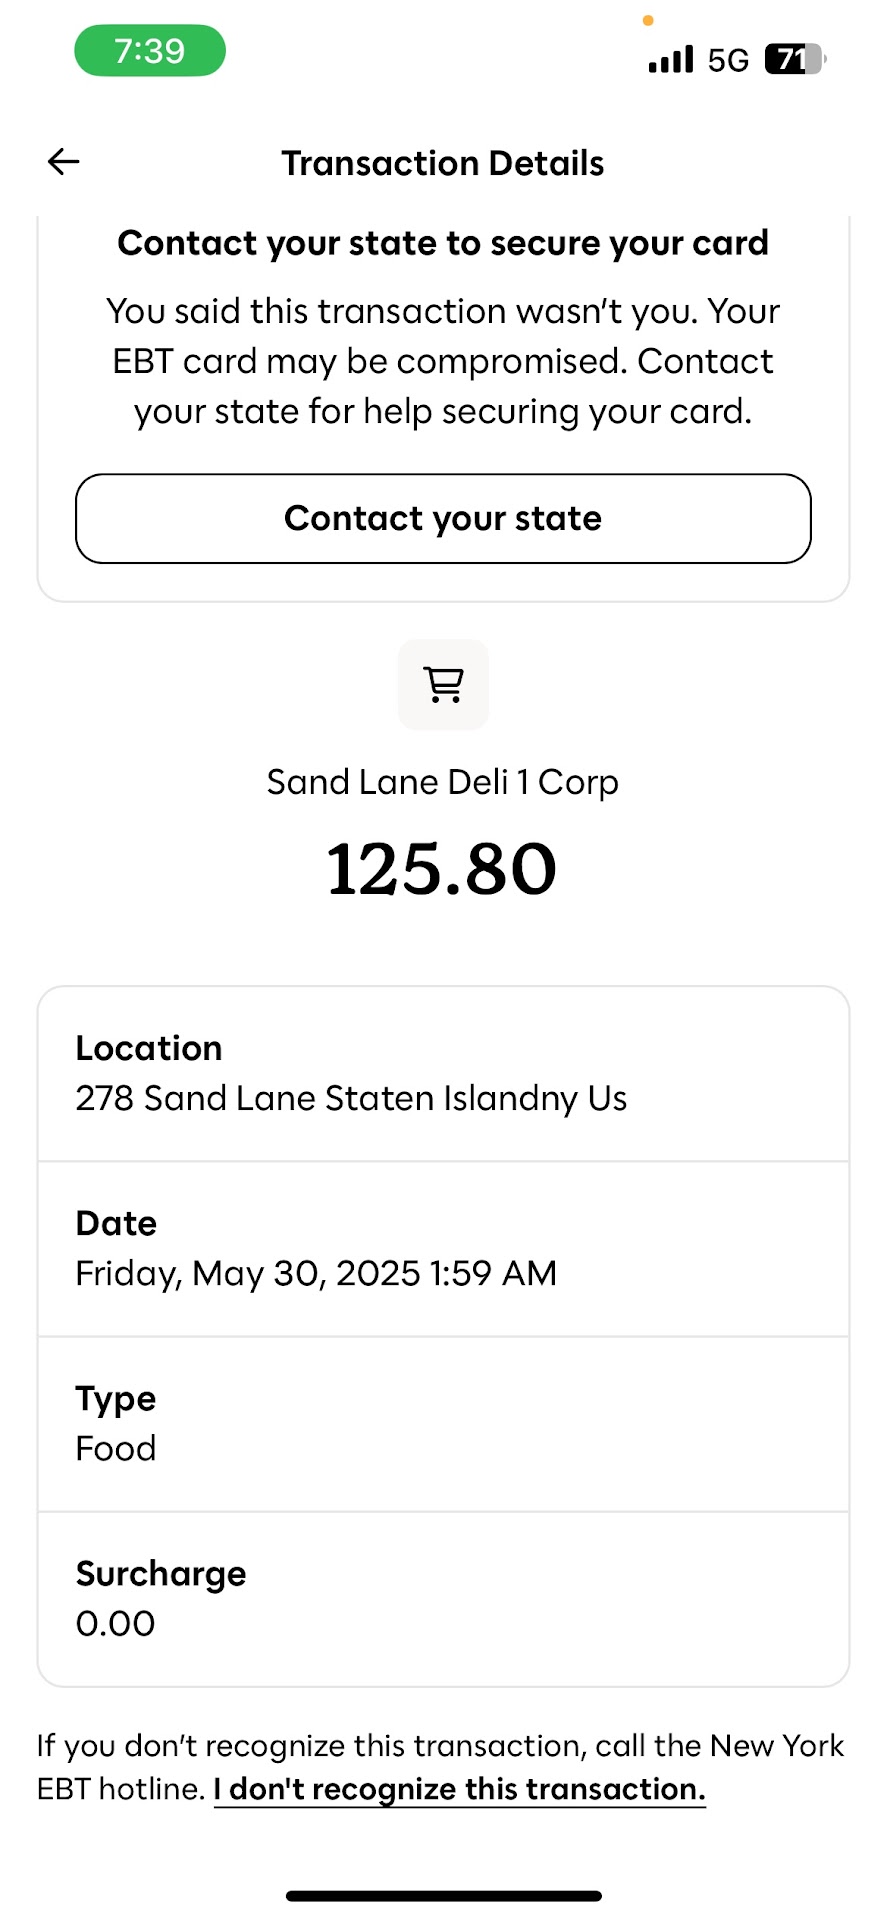Tap the cellular signal strength icon
887x1920 pixels.
point(670,60)
